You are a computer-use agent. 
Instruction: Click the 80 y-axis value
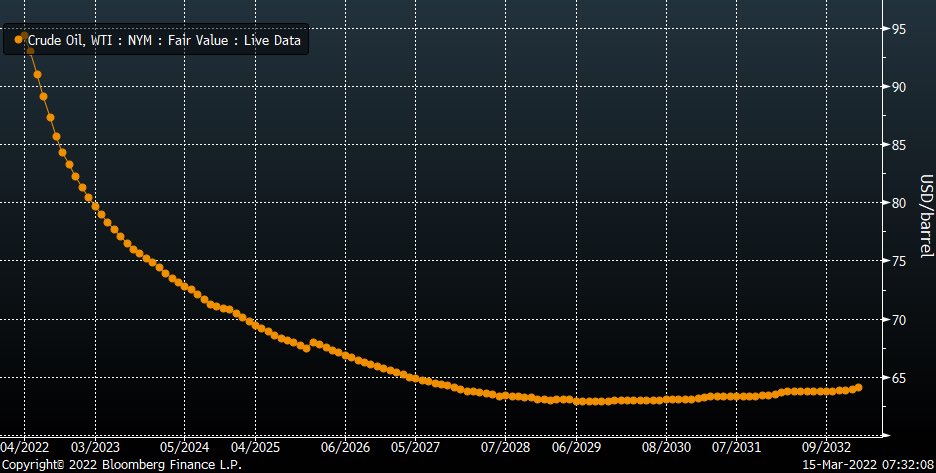point(898,203)
